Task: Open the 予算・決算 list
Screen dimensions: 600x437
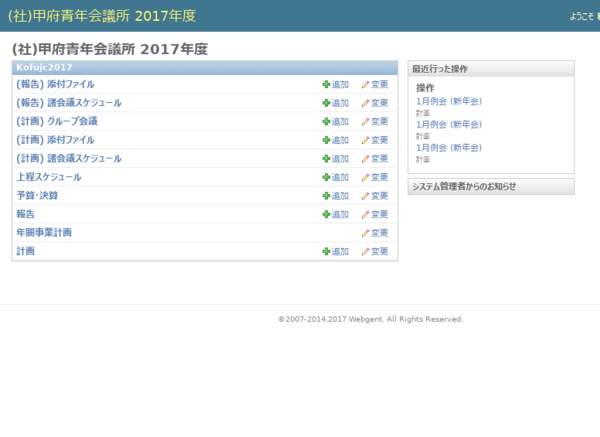Action: tap(37, 196)
